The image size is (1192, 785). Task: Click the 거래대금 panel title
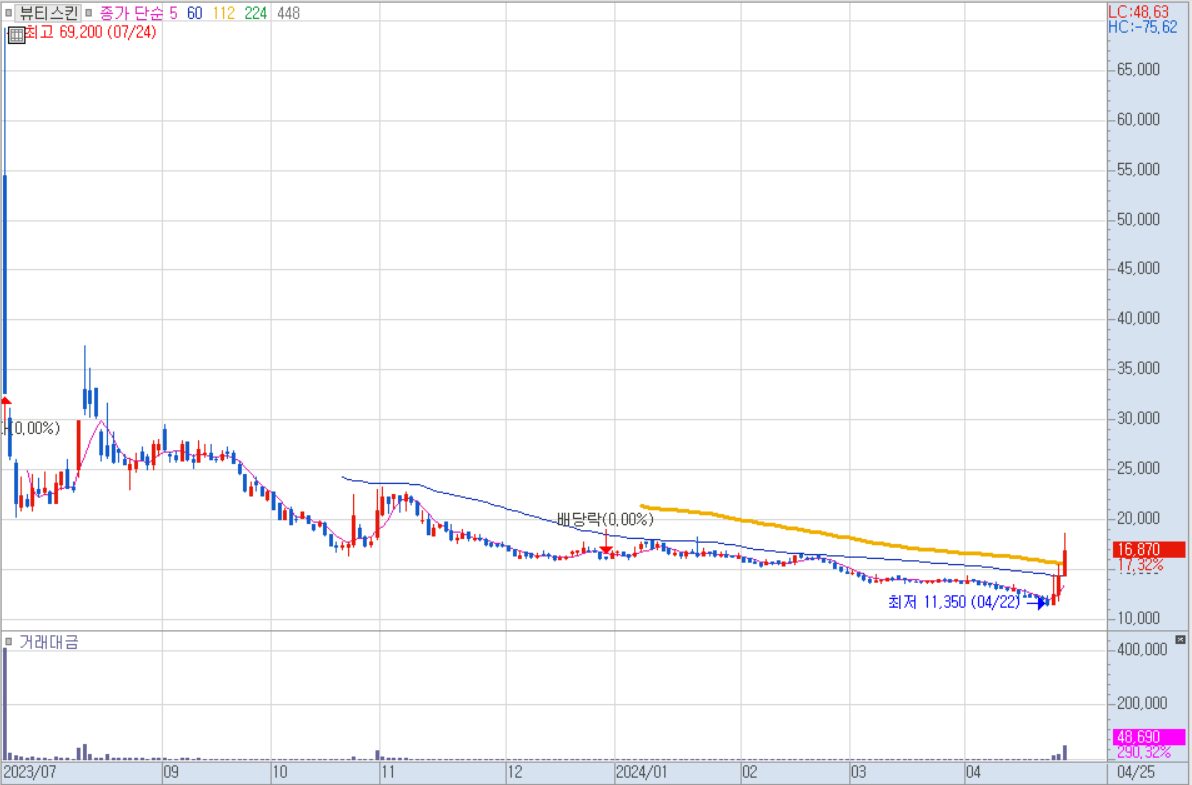point(49,642)
